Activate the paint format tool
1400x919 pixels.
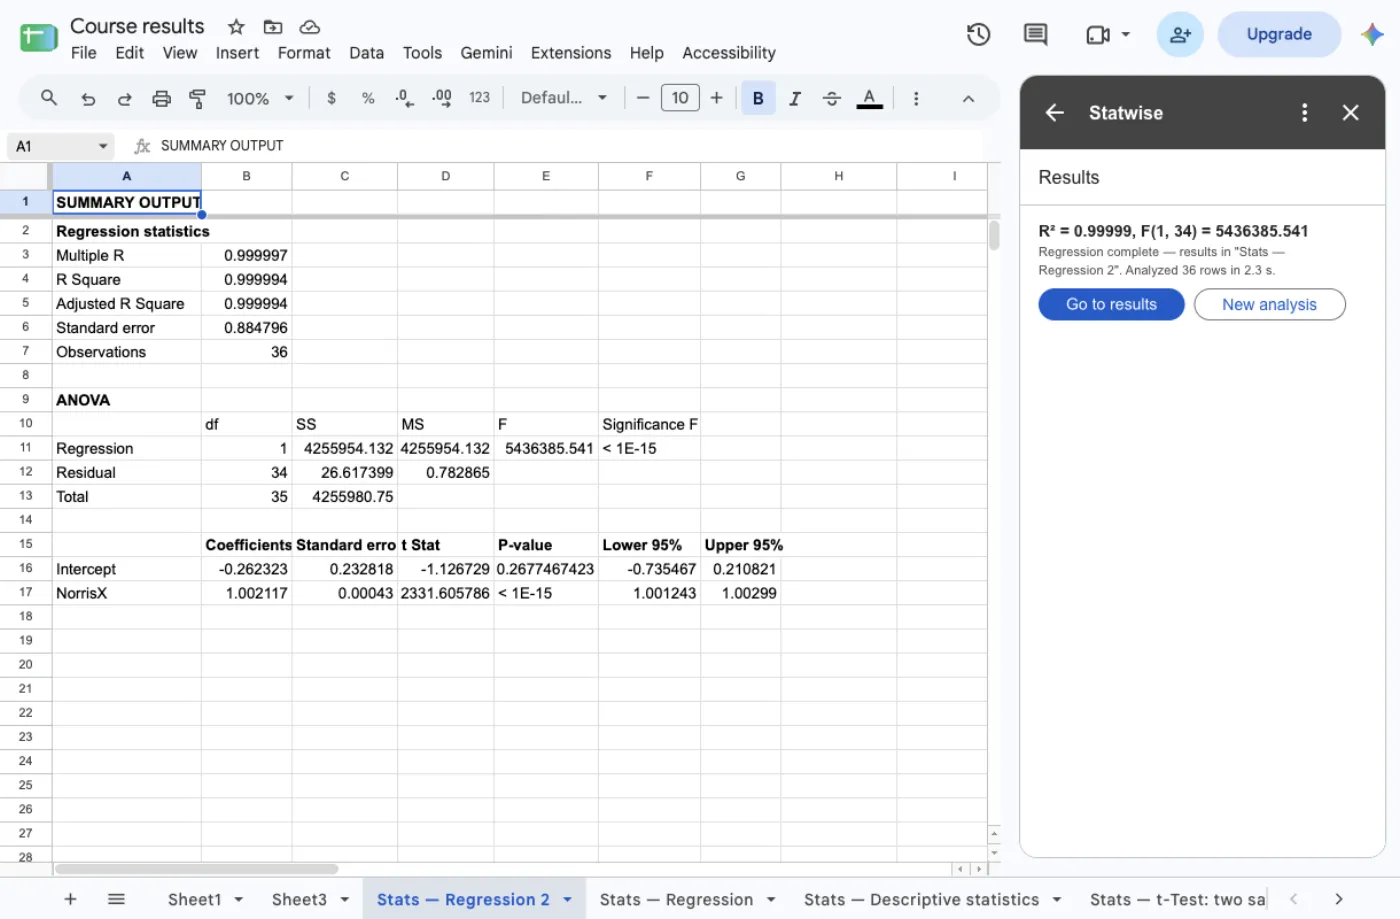[197, 98]
